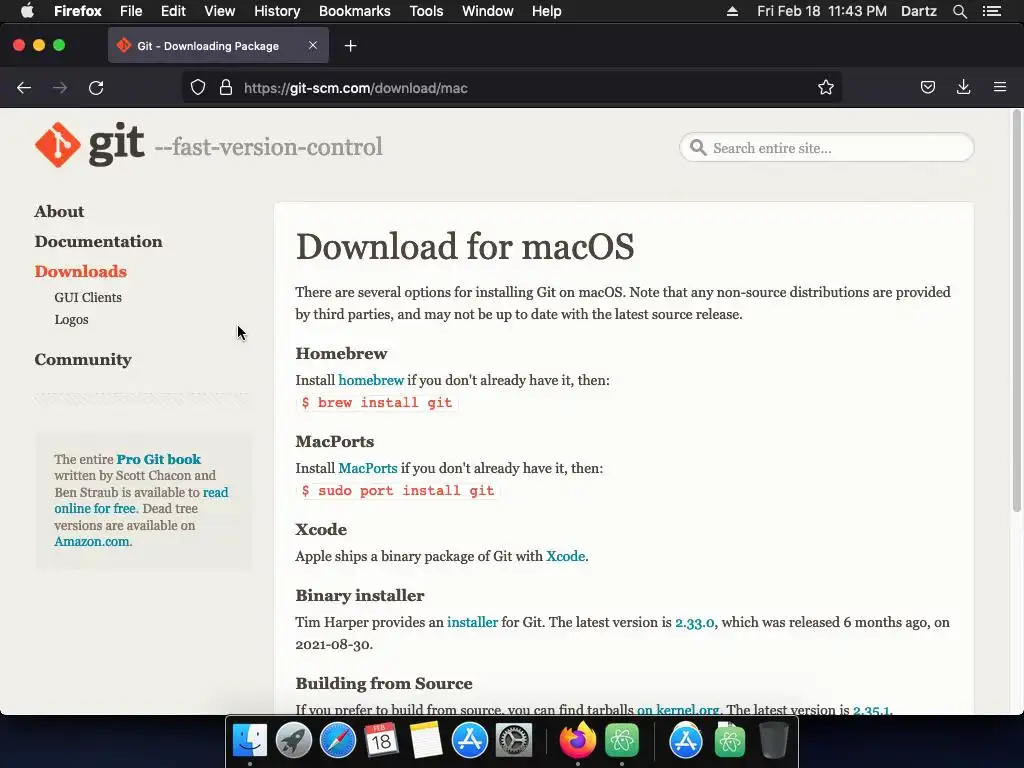Viewport: 1024px width, 768px height.
Task: Open System Preferences from the Dock
Action: point(514,741)
